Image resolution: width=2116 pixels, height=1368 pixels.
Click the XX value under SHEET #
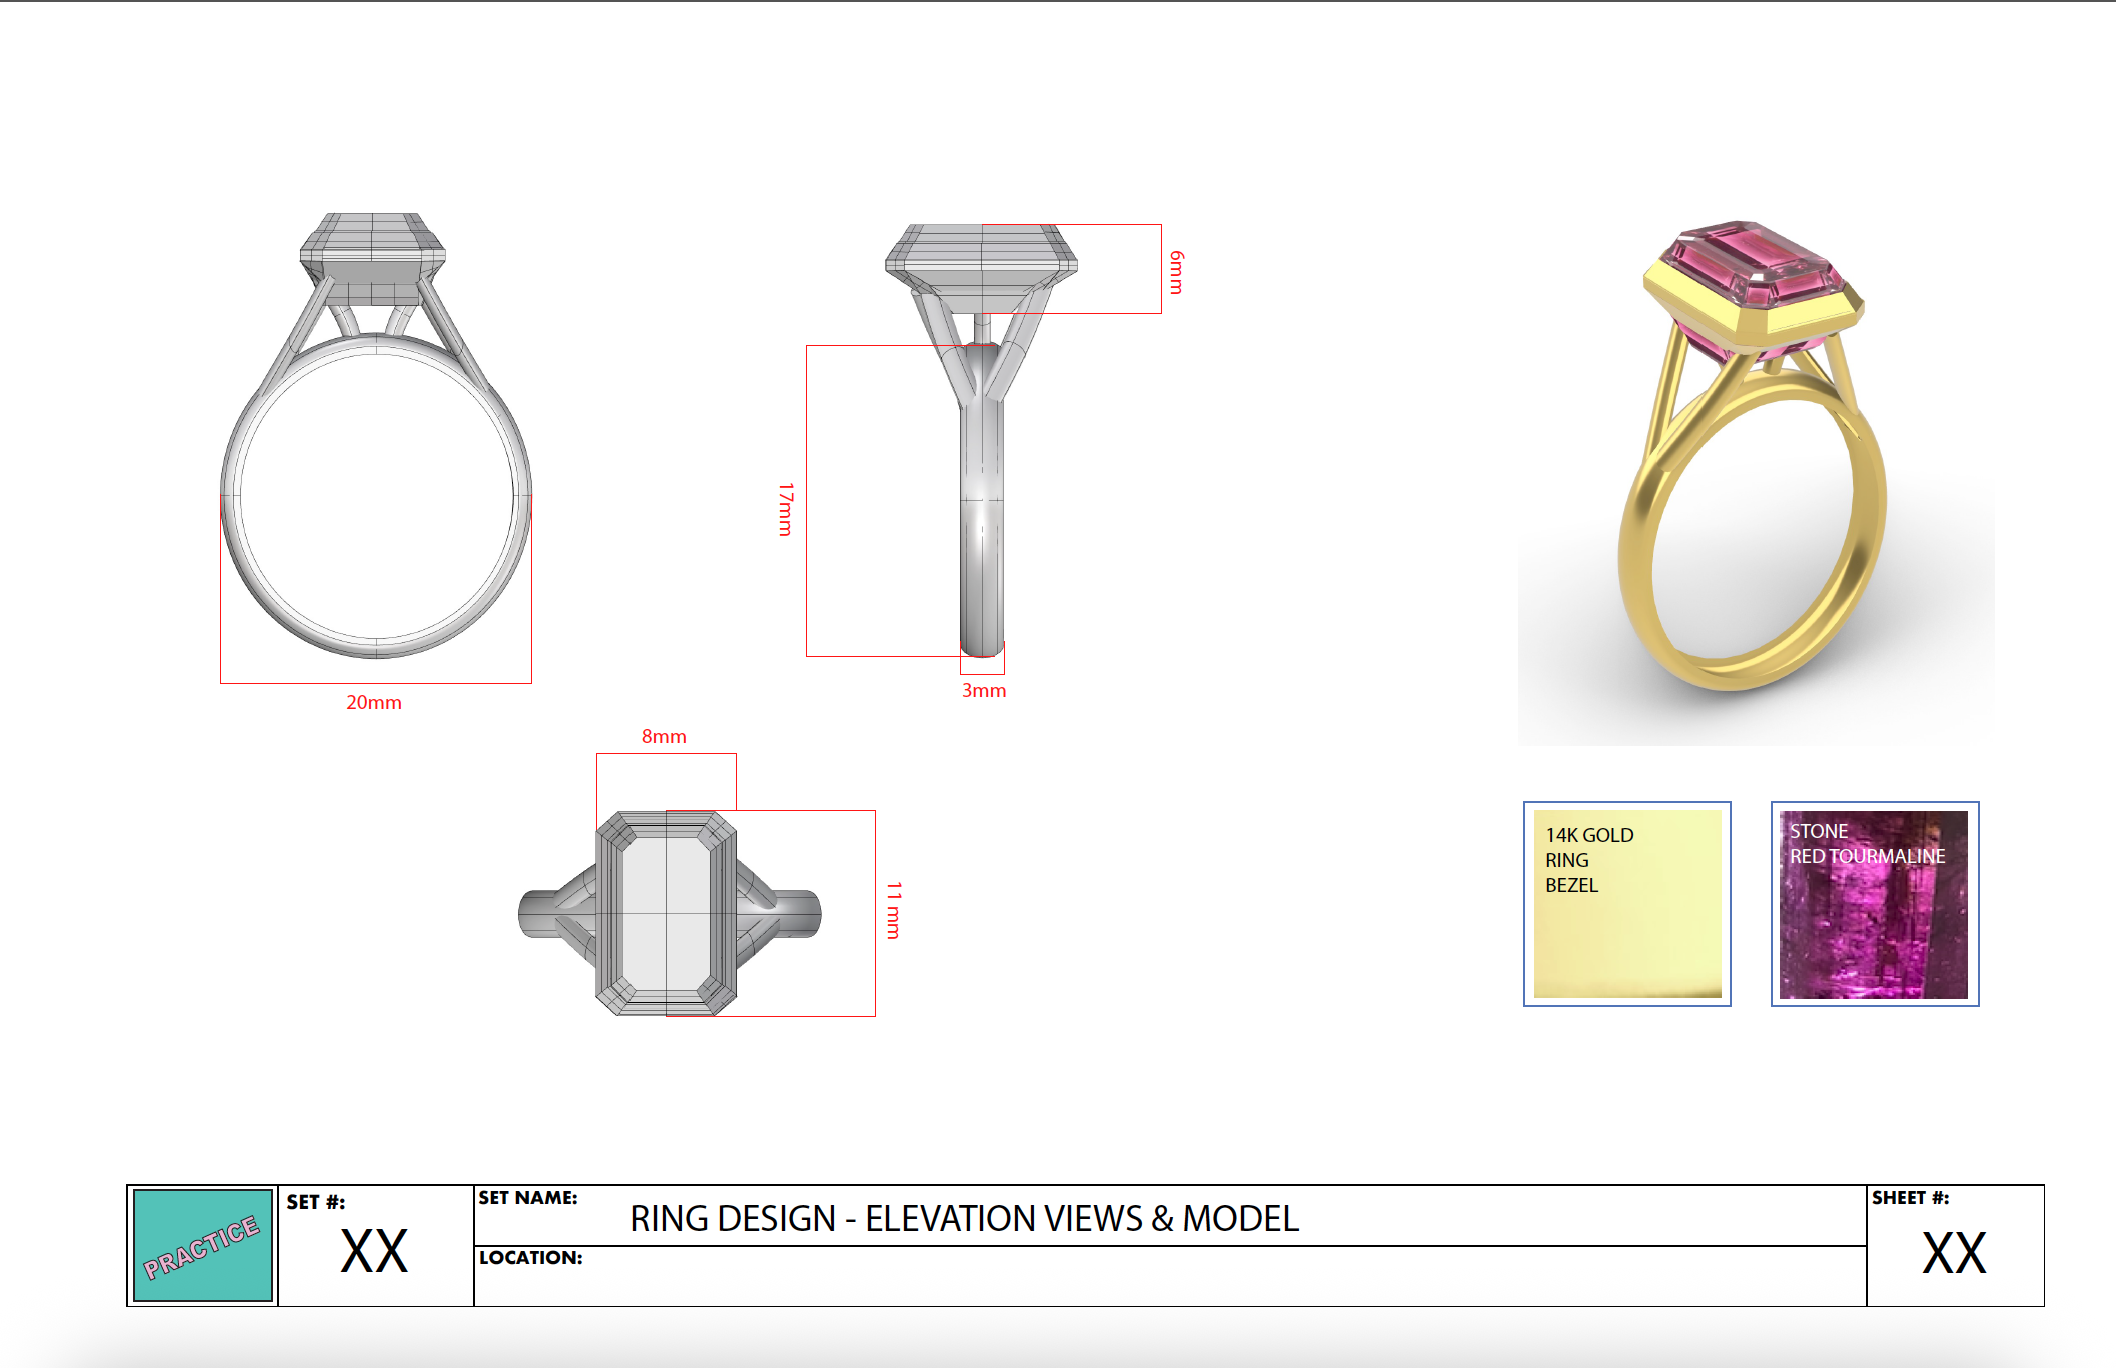click(1954, 1253)
